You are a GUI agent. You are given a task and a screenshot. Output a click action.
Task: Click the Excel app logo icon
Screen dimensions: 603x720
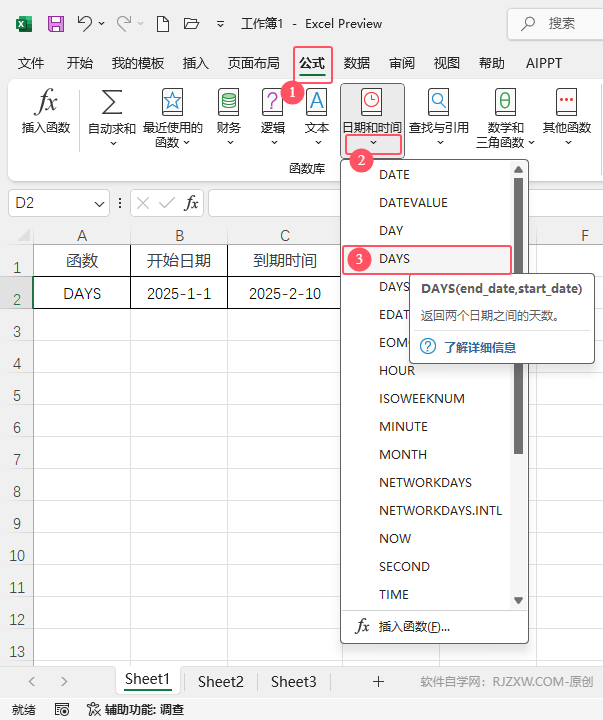(x=23, y=23)
